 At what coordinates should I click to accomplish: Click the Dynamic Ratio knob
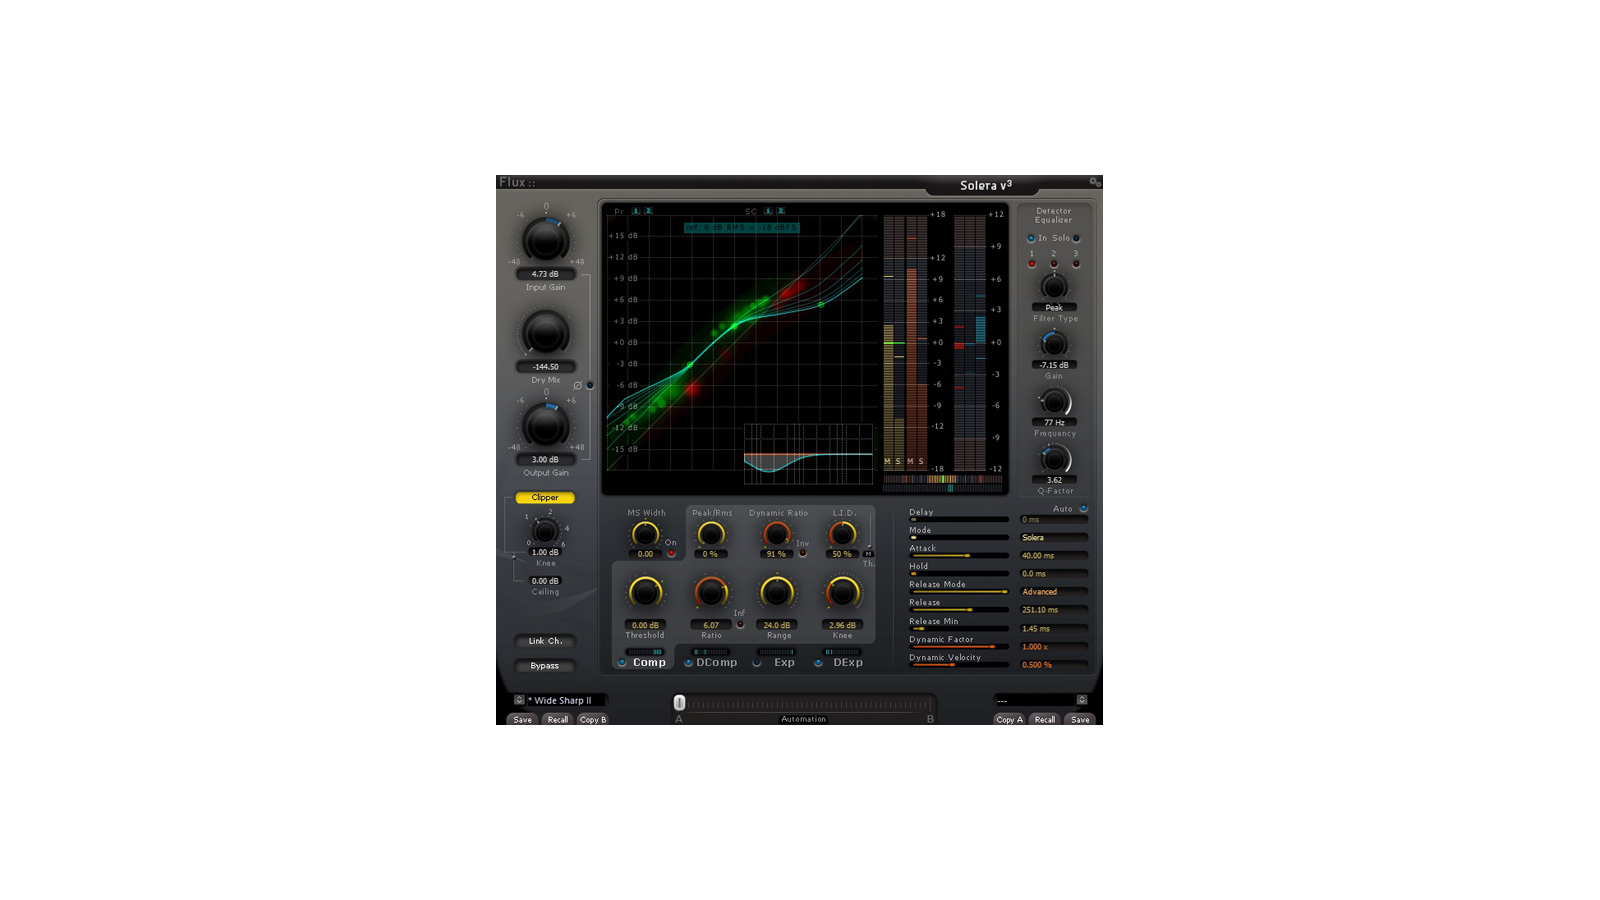tap(777, 535)
